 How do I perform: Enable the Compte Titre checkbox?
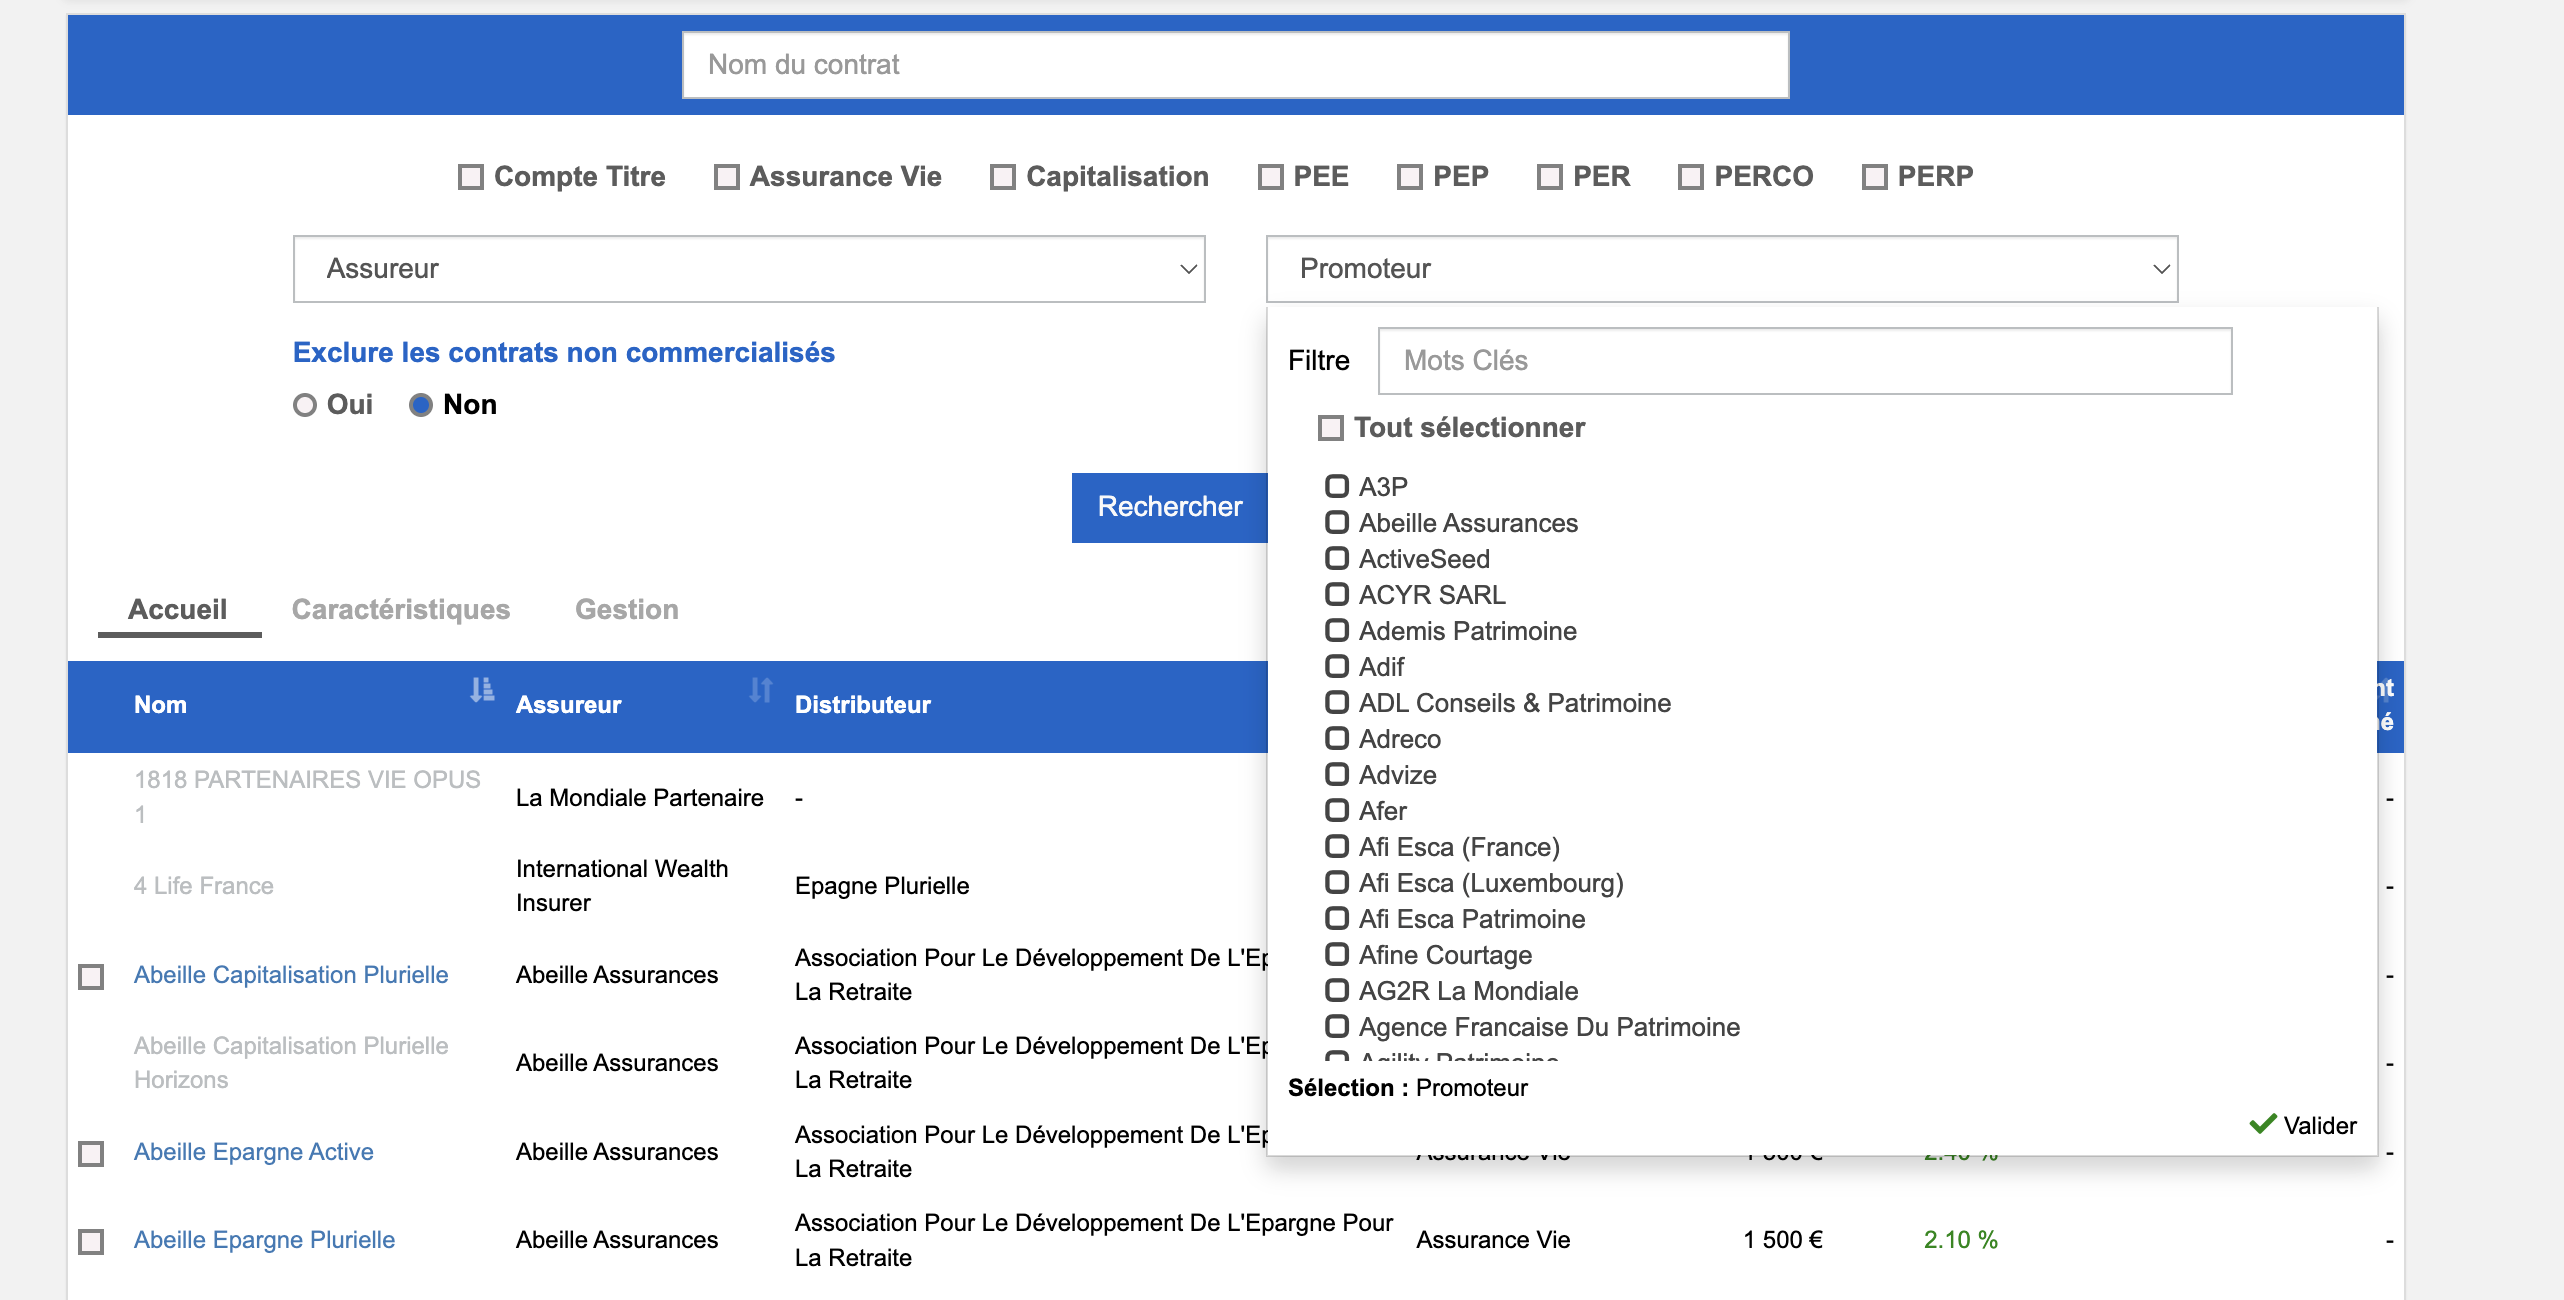[471, 177]
